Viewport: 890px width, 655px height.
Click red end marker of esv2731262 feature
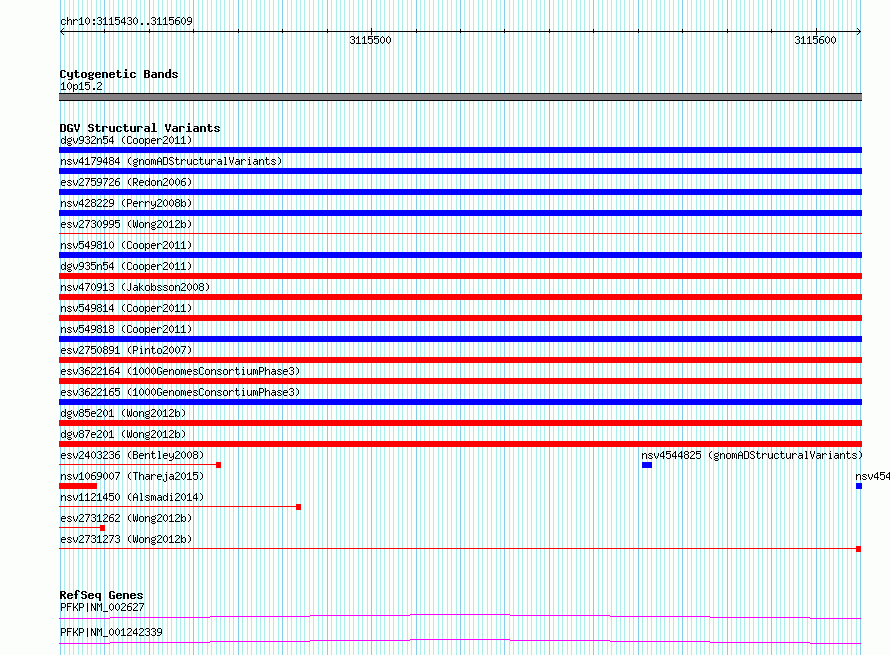click(x=102, y=528)
